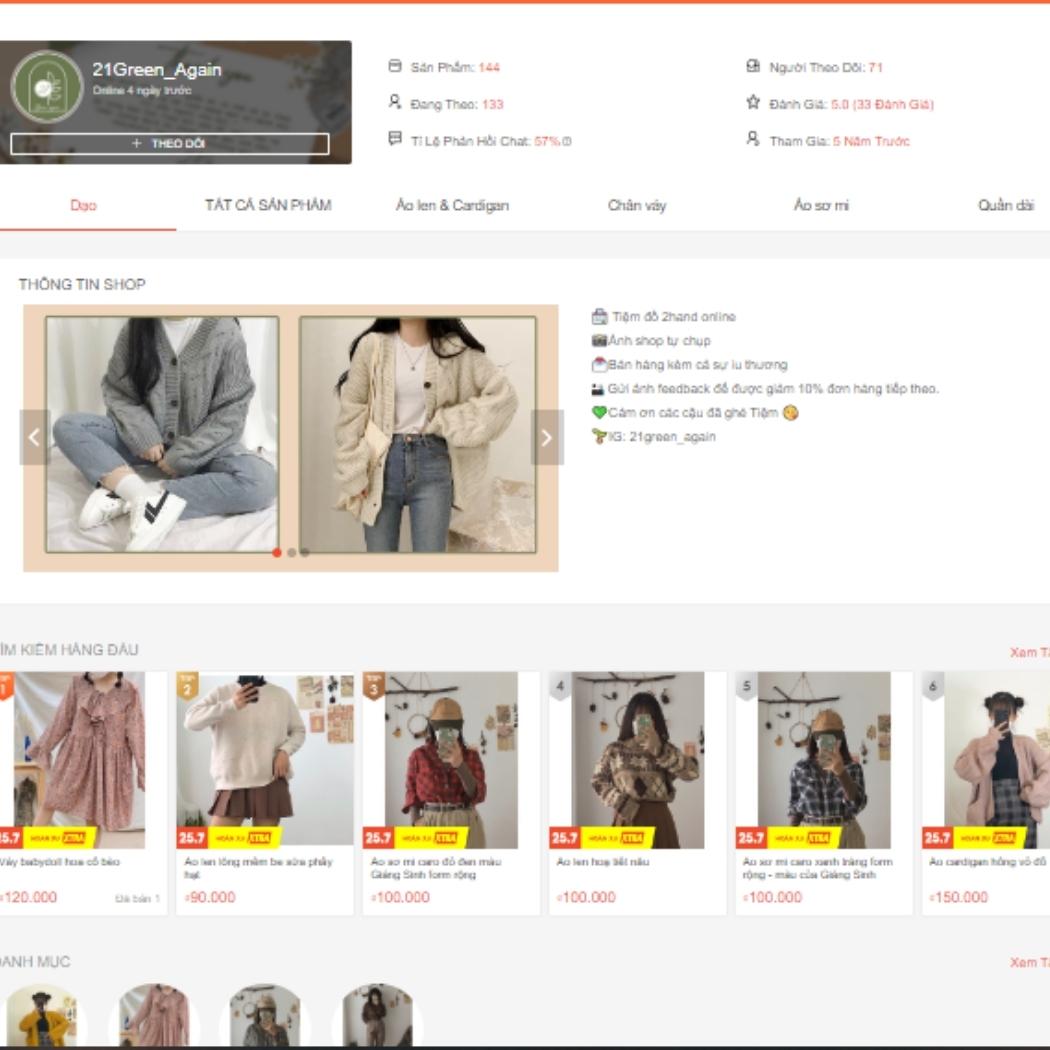Click the chat response rate icon
The height and width of the screenshot is (1050, 1050).
[395, 139]
